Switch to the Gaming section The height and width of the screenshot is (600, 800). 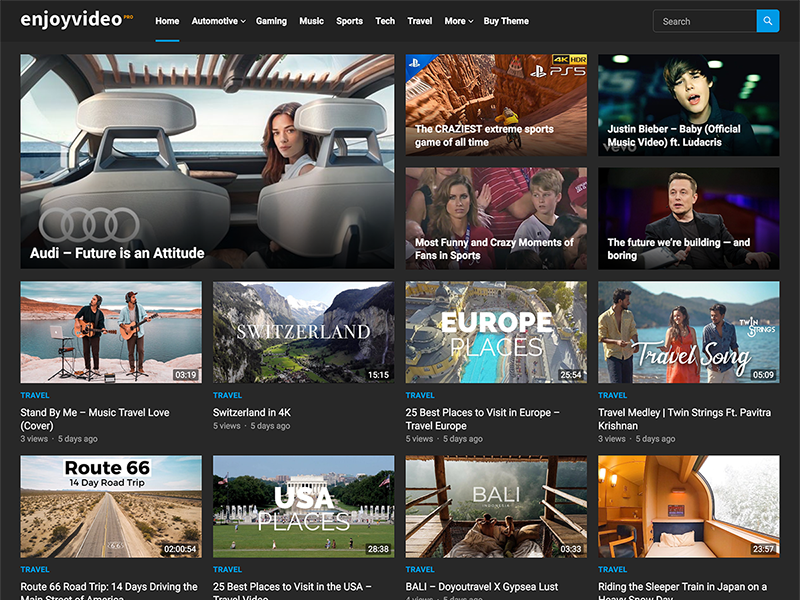(x=271, y=20)
